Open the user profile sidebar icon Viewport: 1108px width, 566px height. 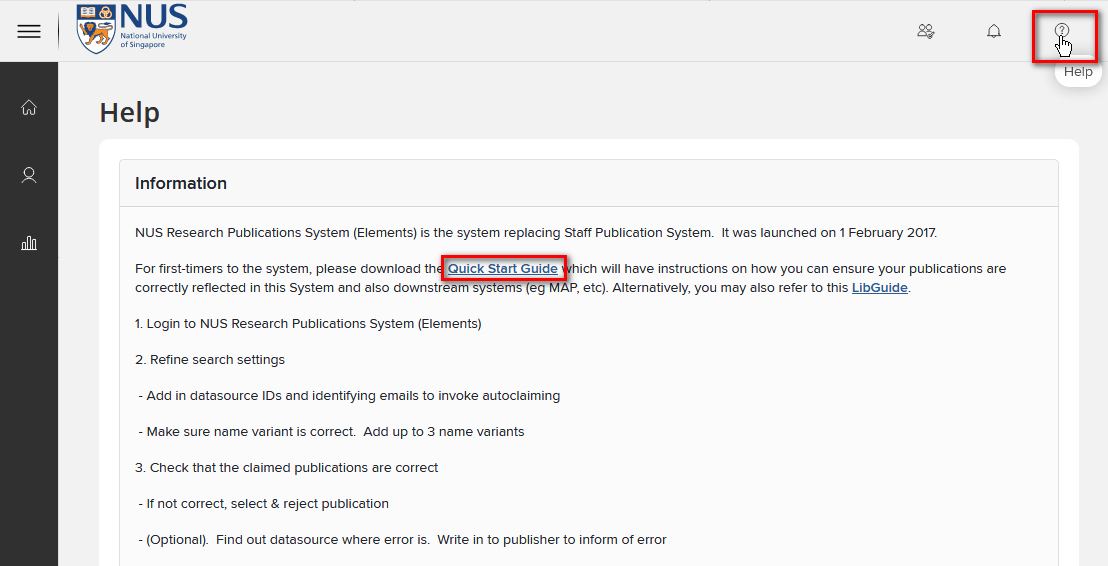[29, 175]
